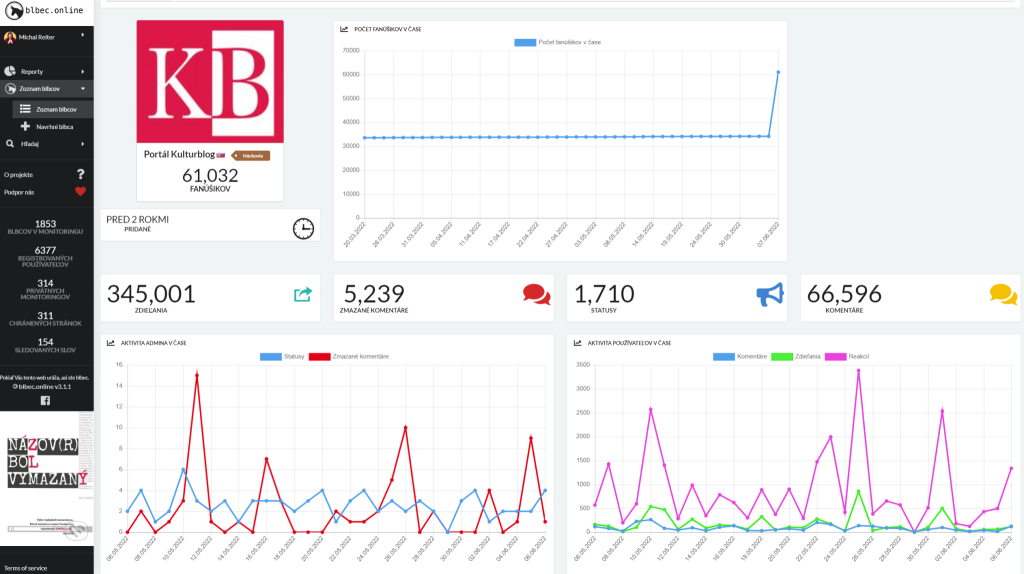Viewport: 1024px width, 574px height.
Task: Click the blue megaphone Statusy icon
Action: 770,295
